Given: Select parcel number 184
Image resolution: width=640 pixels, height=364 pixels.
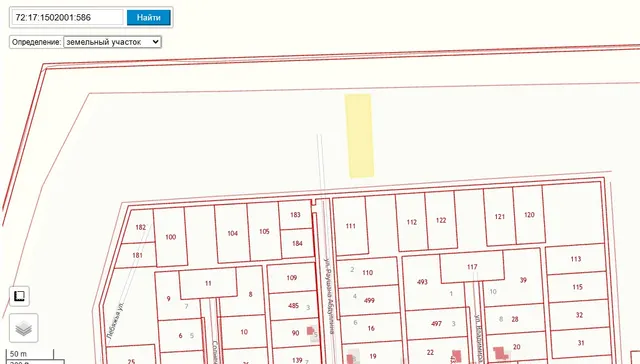Looking at the screenshot, I should (x=297, y=244).
